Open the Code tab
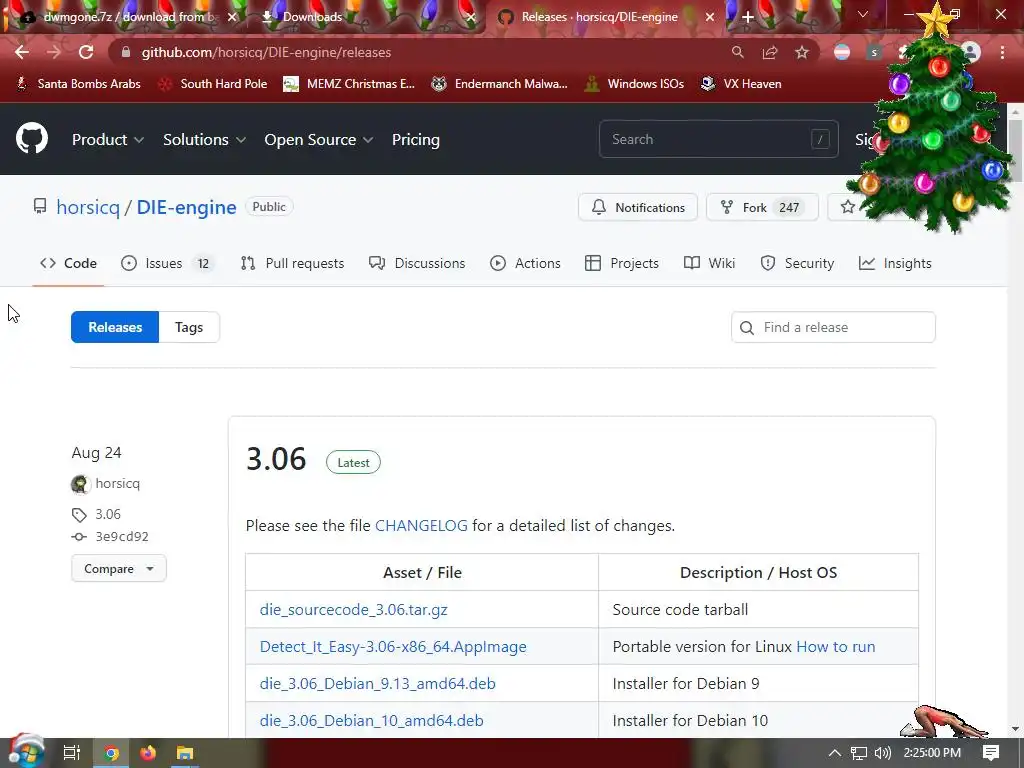The height and width of the screenshot is (768, 1024). (68, 263)
